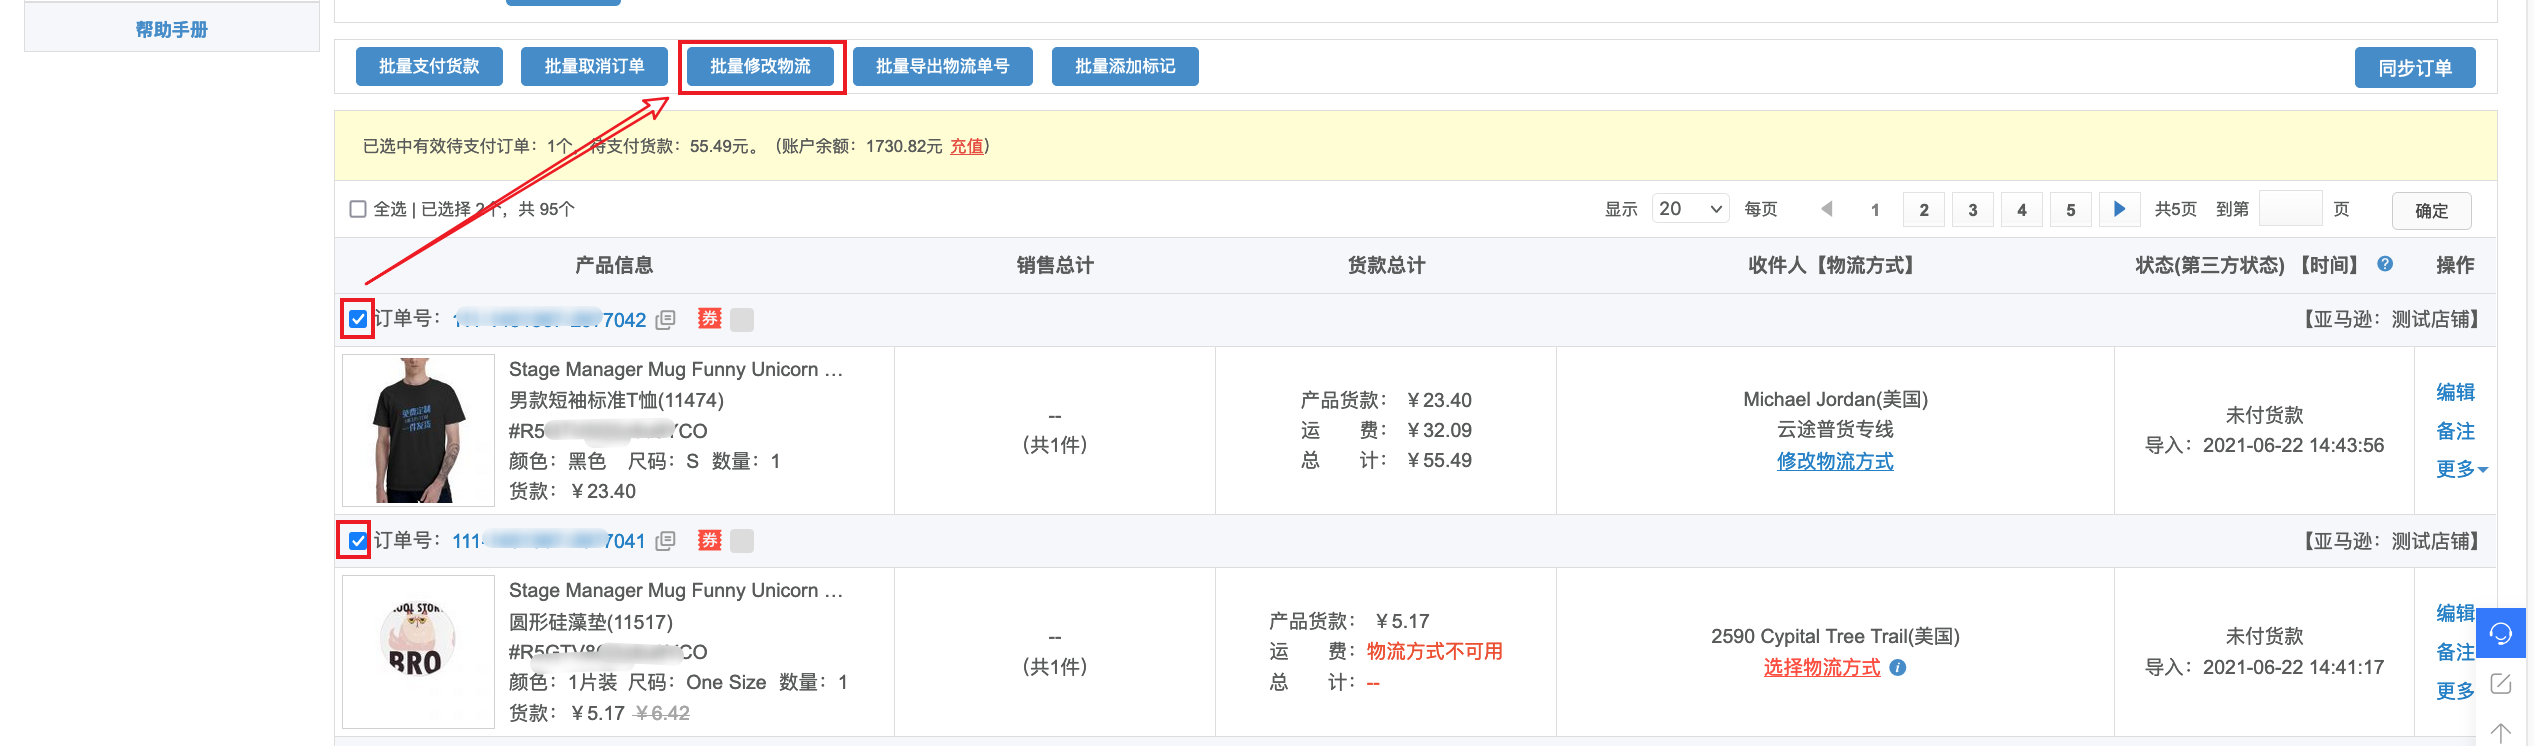
Task: Expand 更多 menu for first order
Action: point(2460,469)
